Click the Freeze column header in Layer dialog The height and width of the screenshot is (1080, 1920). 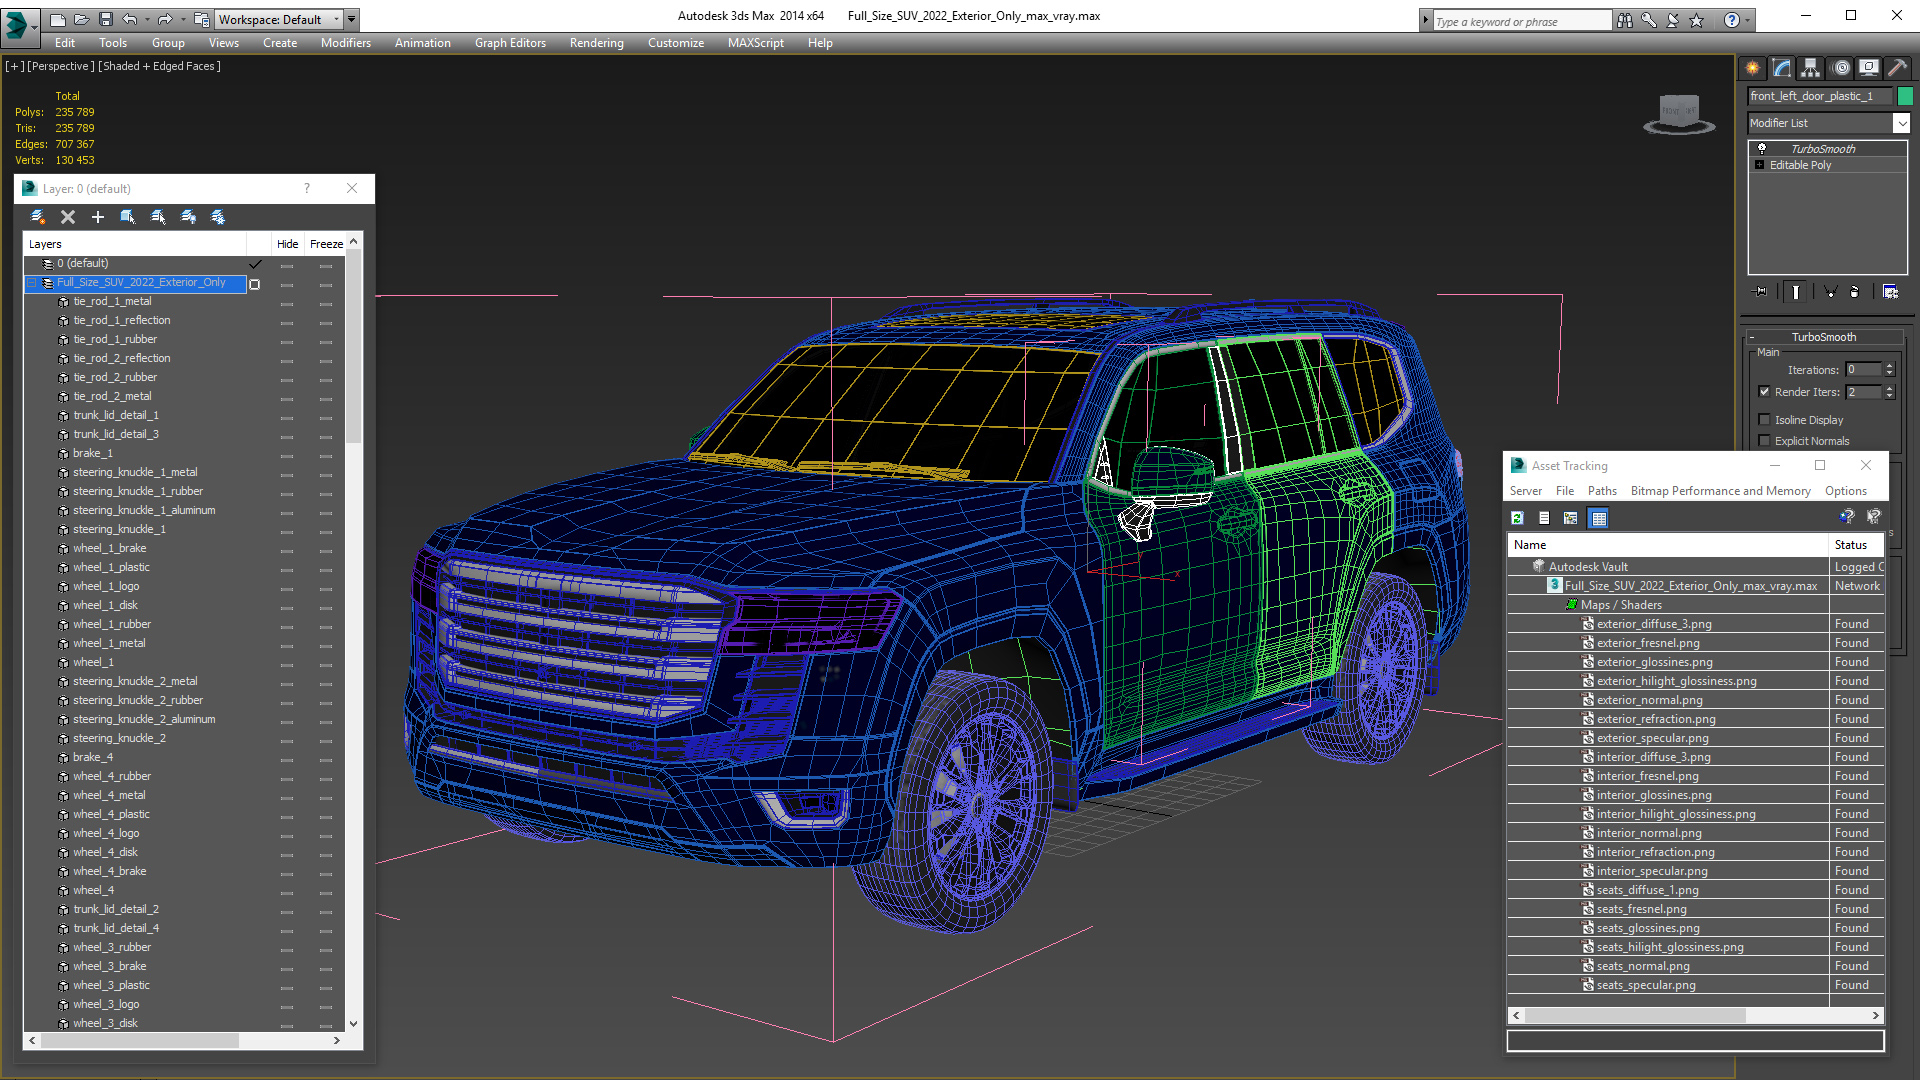coord(326,244)
